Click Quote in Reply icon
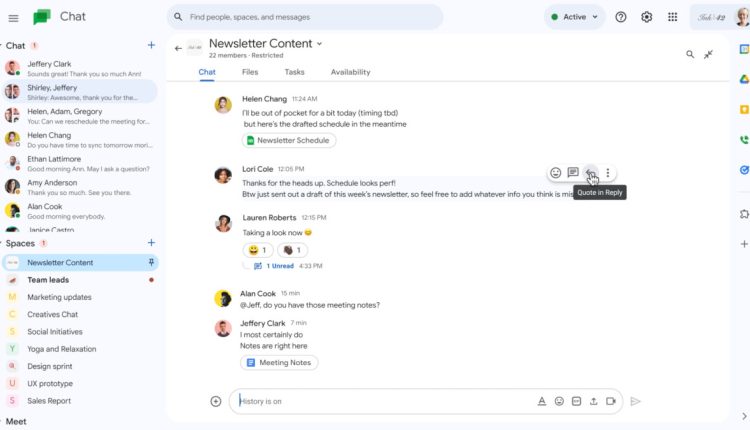Screen dimensions: 750x430 click(590, 173)
